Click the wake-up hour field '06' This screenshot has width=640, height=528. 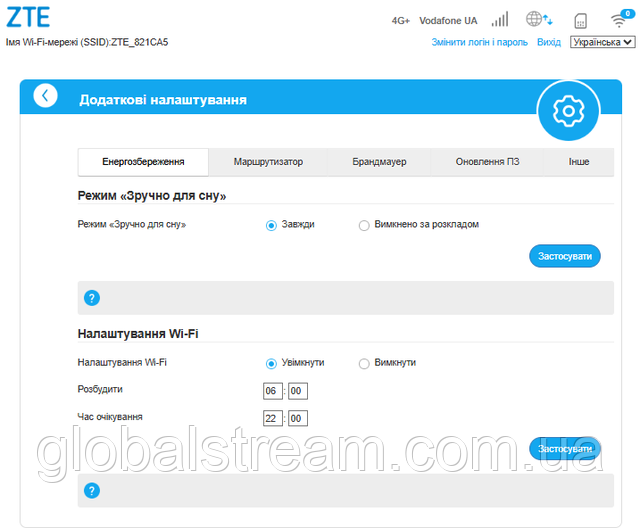tap(271, 391)
